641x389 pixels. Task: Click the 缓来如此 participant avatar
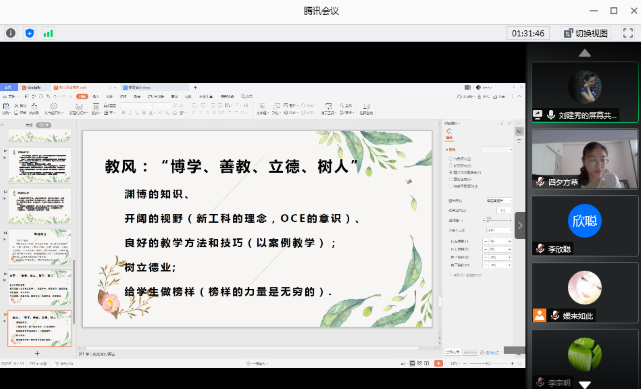pyautogui.click(x=585, y=288)
